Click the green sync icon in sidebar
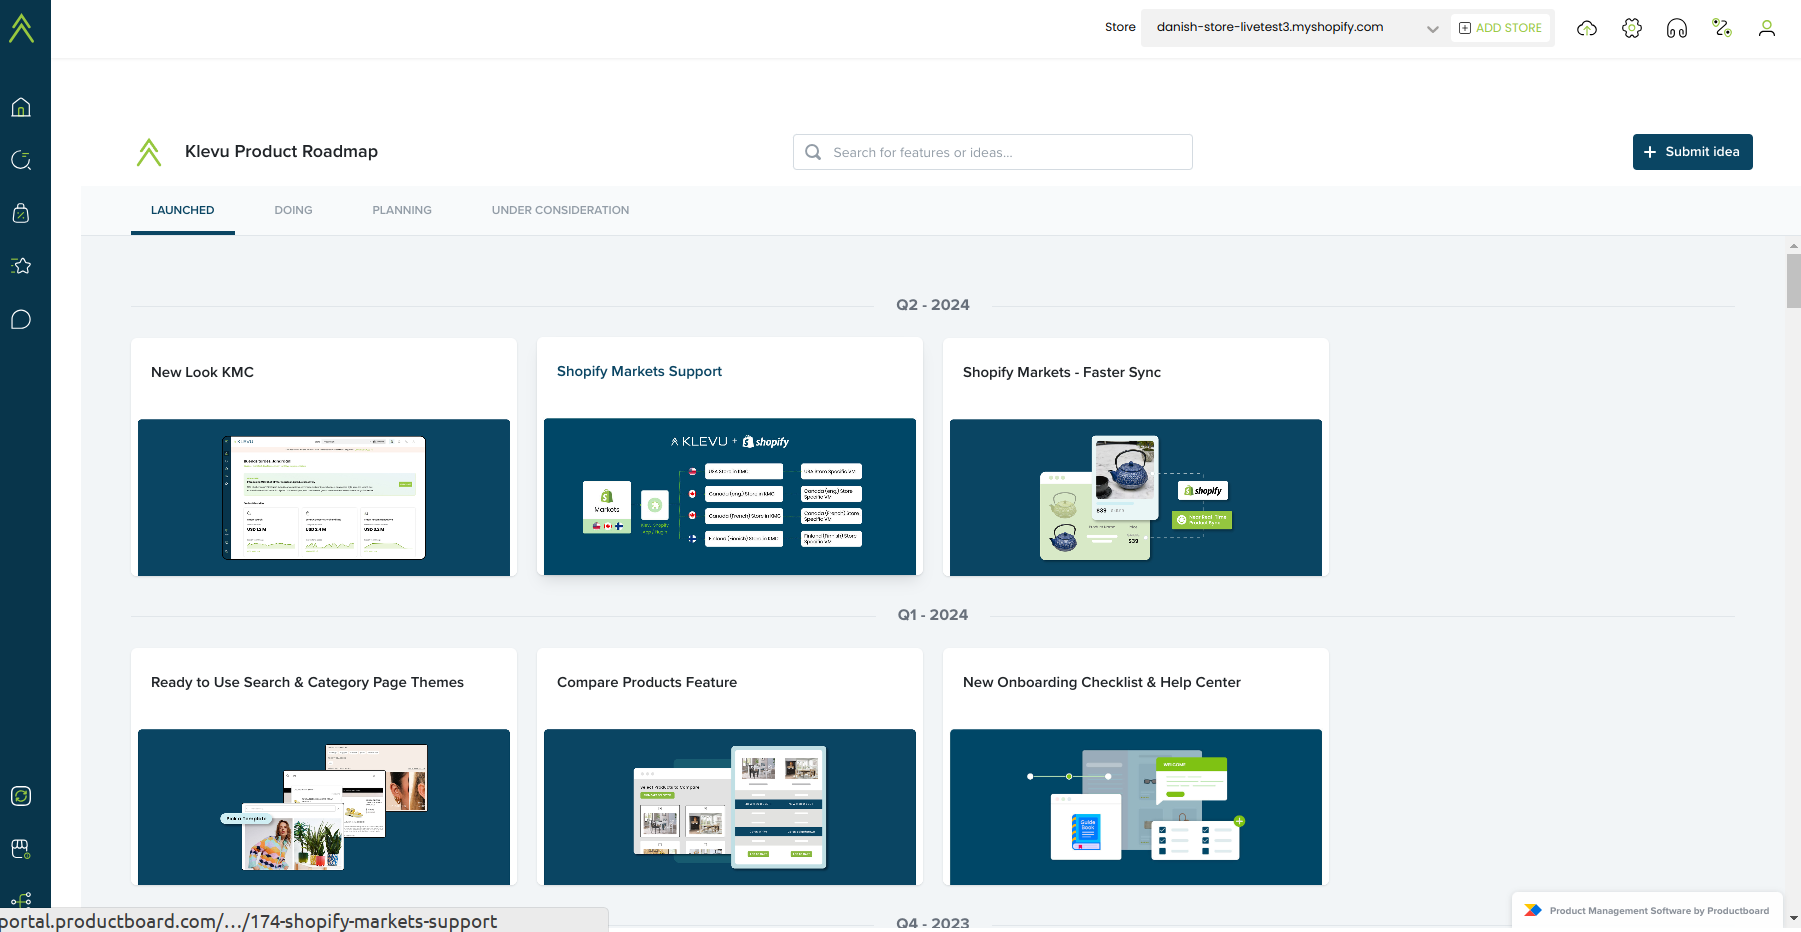Screen dimensions: 1801x932 pos(21,796)
